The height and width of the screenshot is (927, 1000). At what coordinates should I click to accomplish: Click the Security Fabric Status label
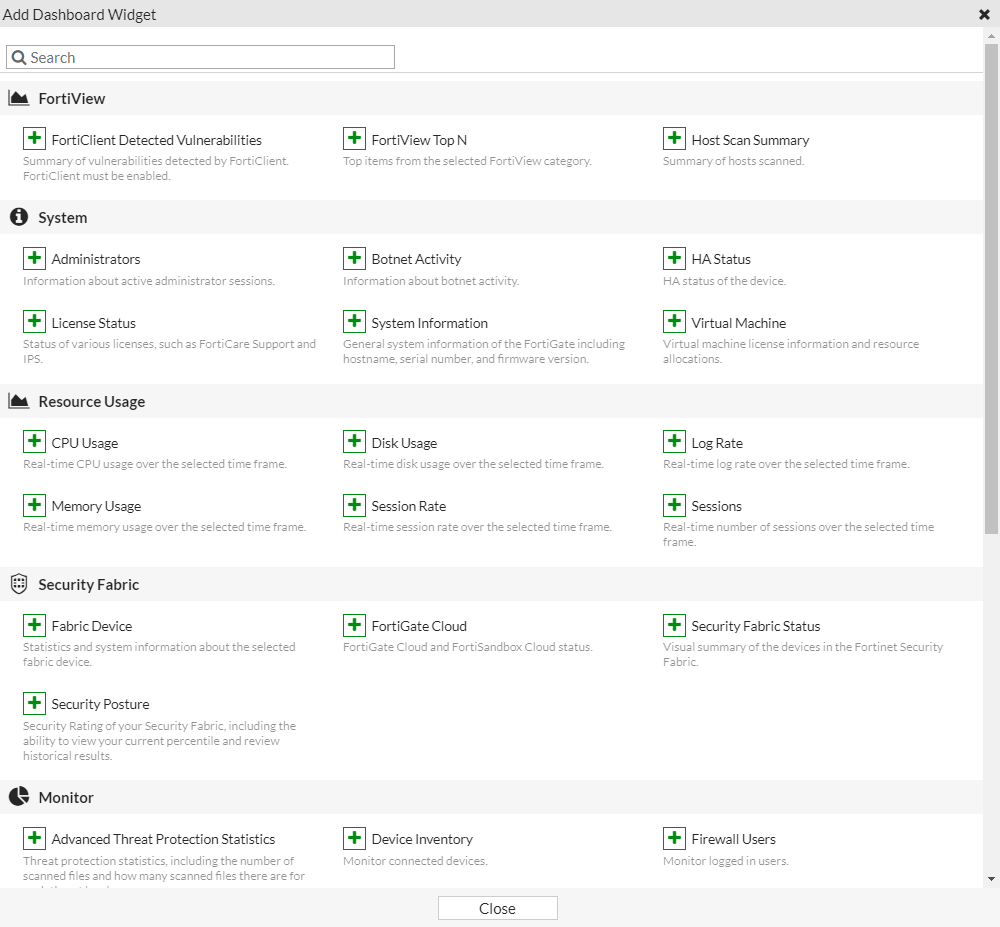755,626
